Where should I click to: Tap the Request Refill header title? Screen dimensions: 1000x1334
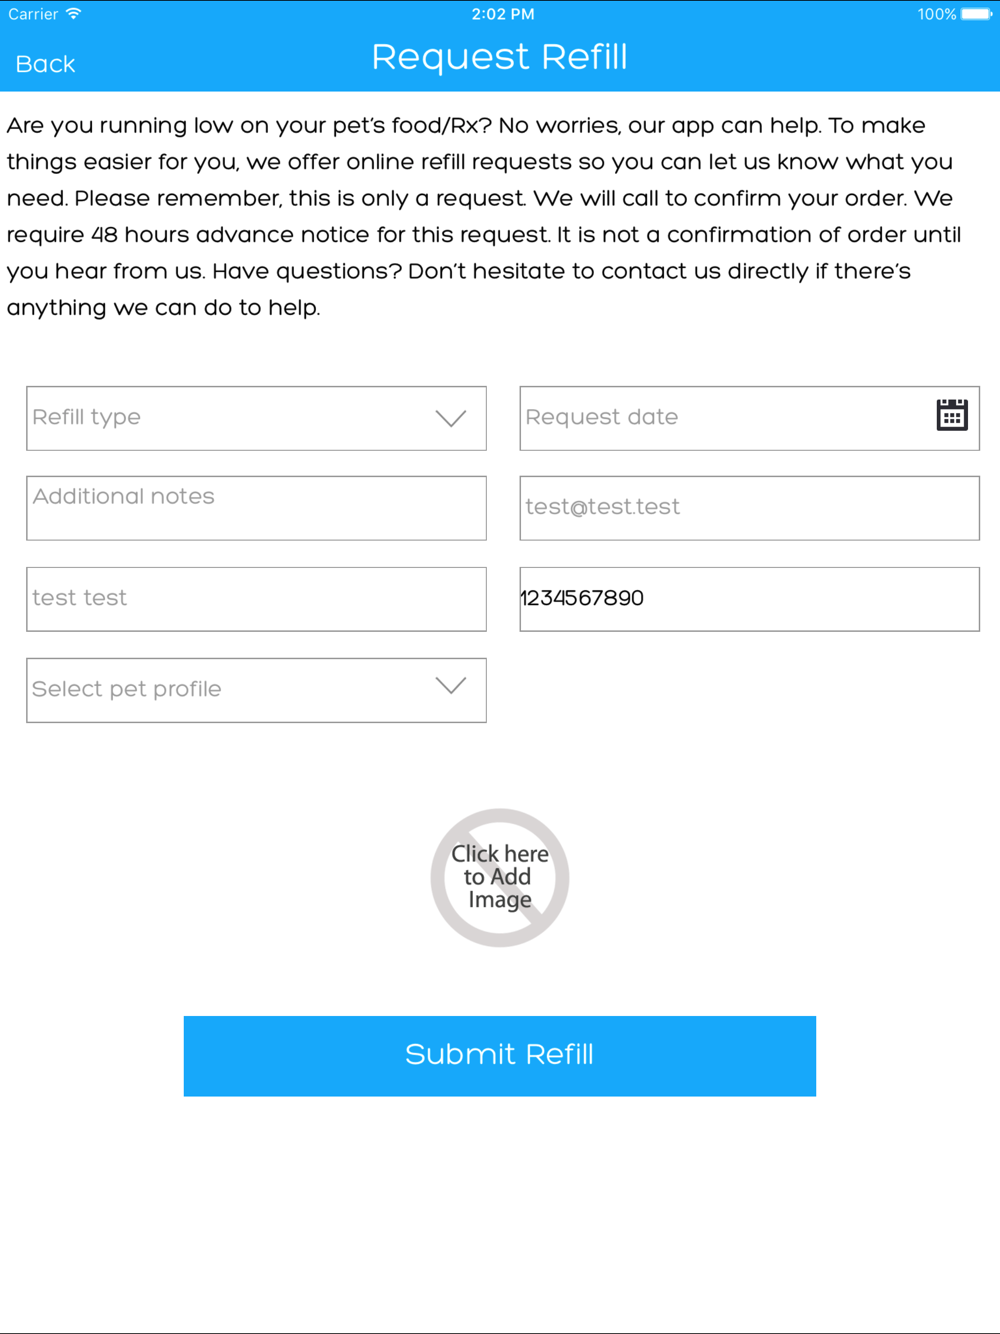click(x=500, y=57)
